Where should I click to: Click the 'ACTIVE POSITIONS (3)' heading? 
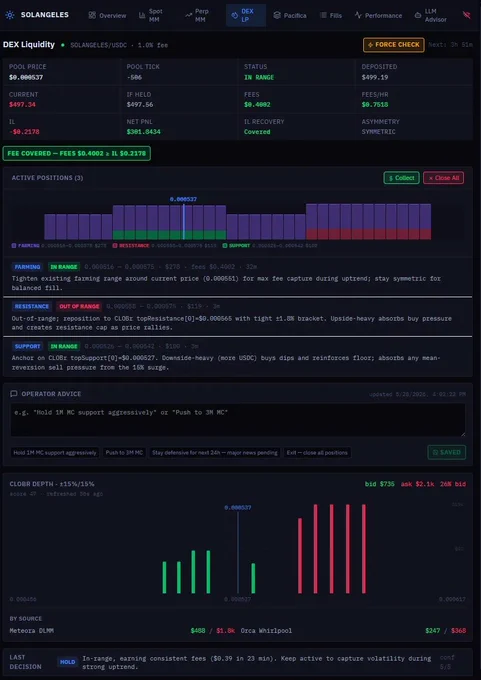point(47,178)
